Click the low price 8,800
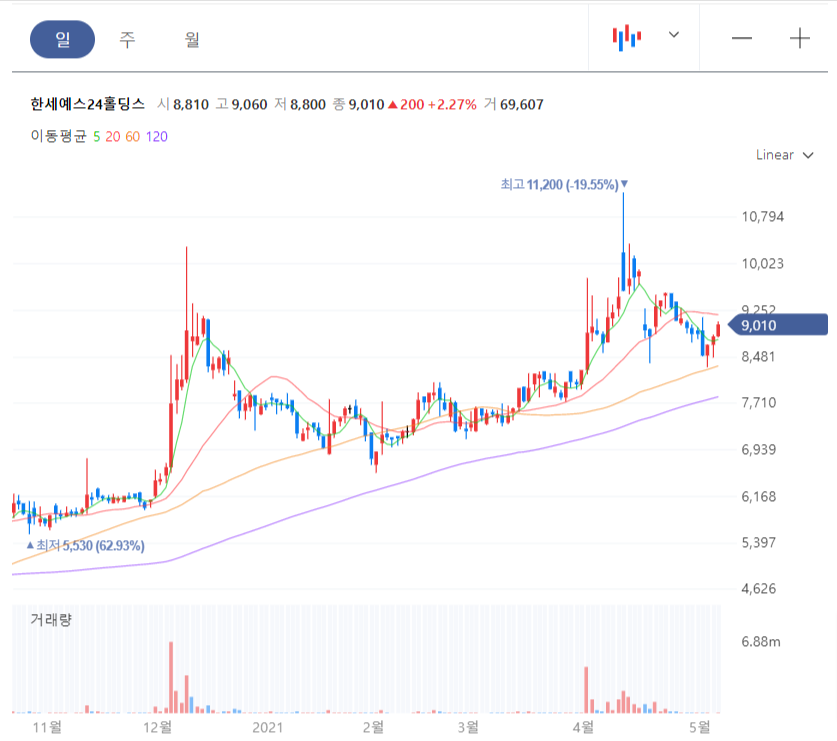Viewport: 837px width, 741px height. [308, 105]
